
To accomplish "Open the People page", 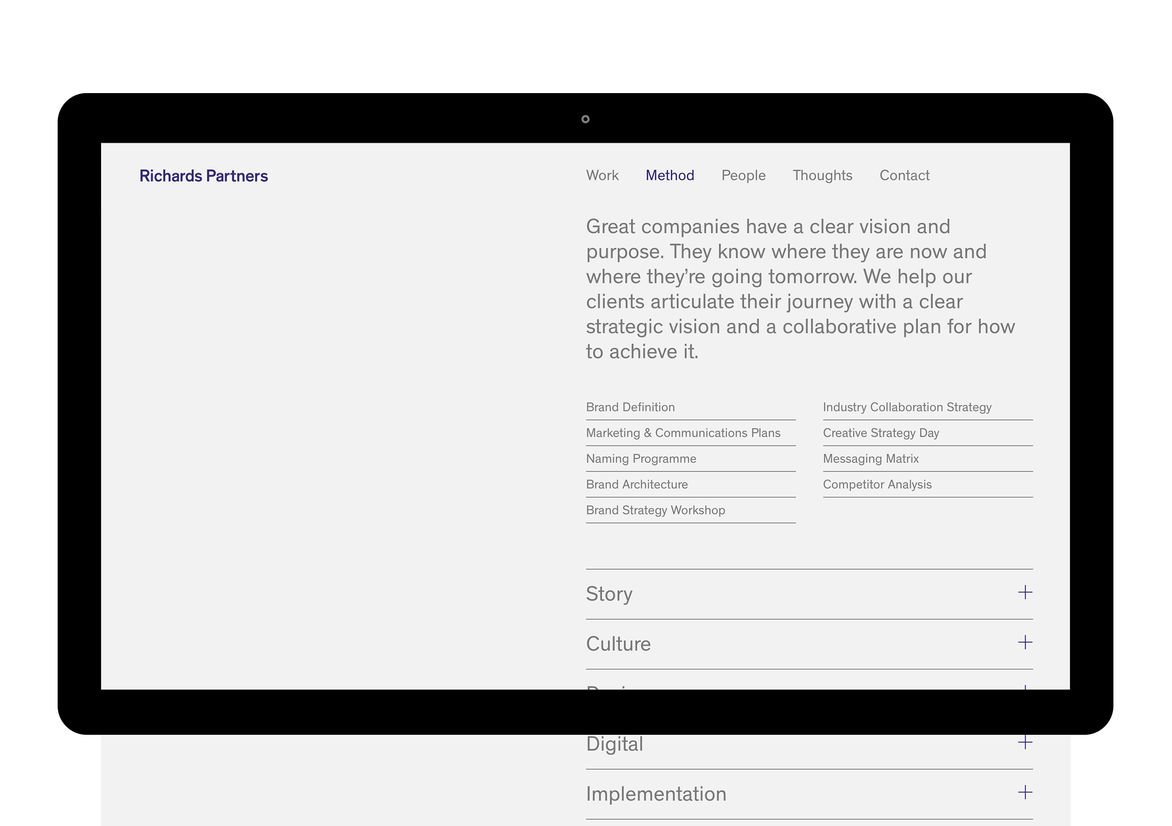I will (x=743, y=175).
